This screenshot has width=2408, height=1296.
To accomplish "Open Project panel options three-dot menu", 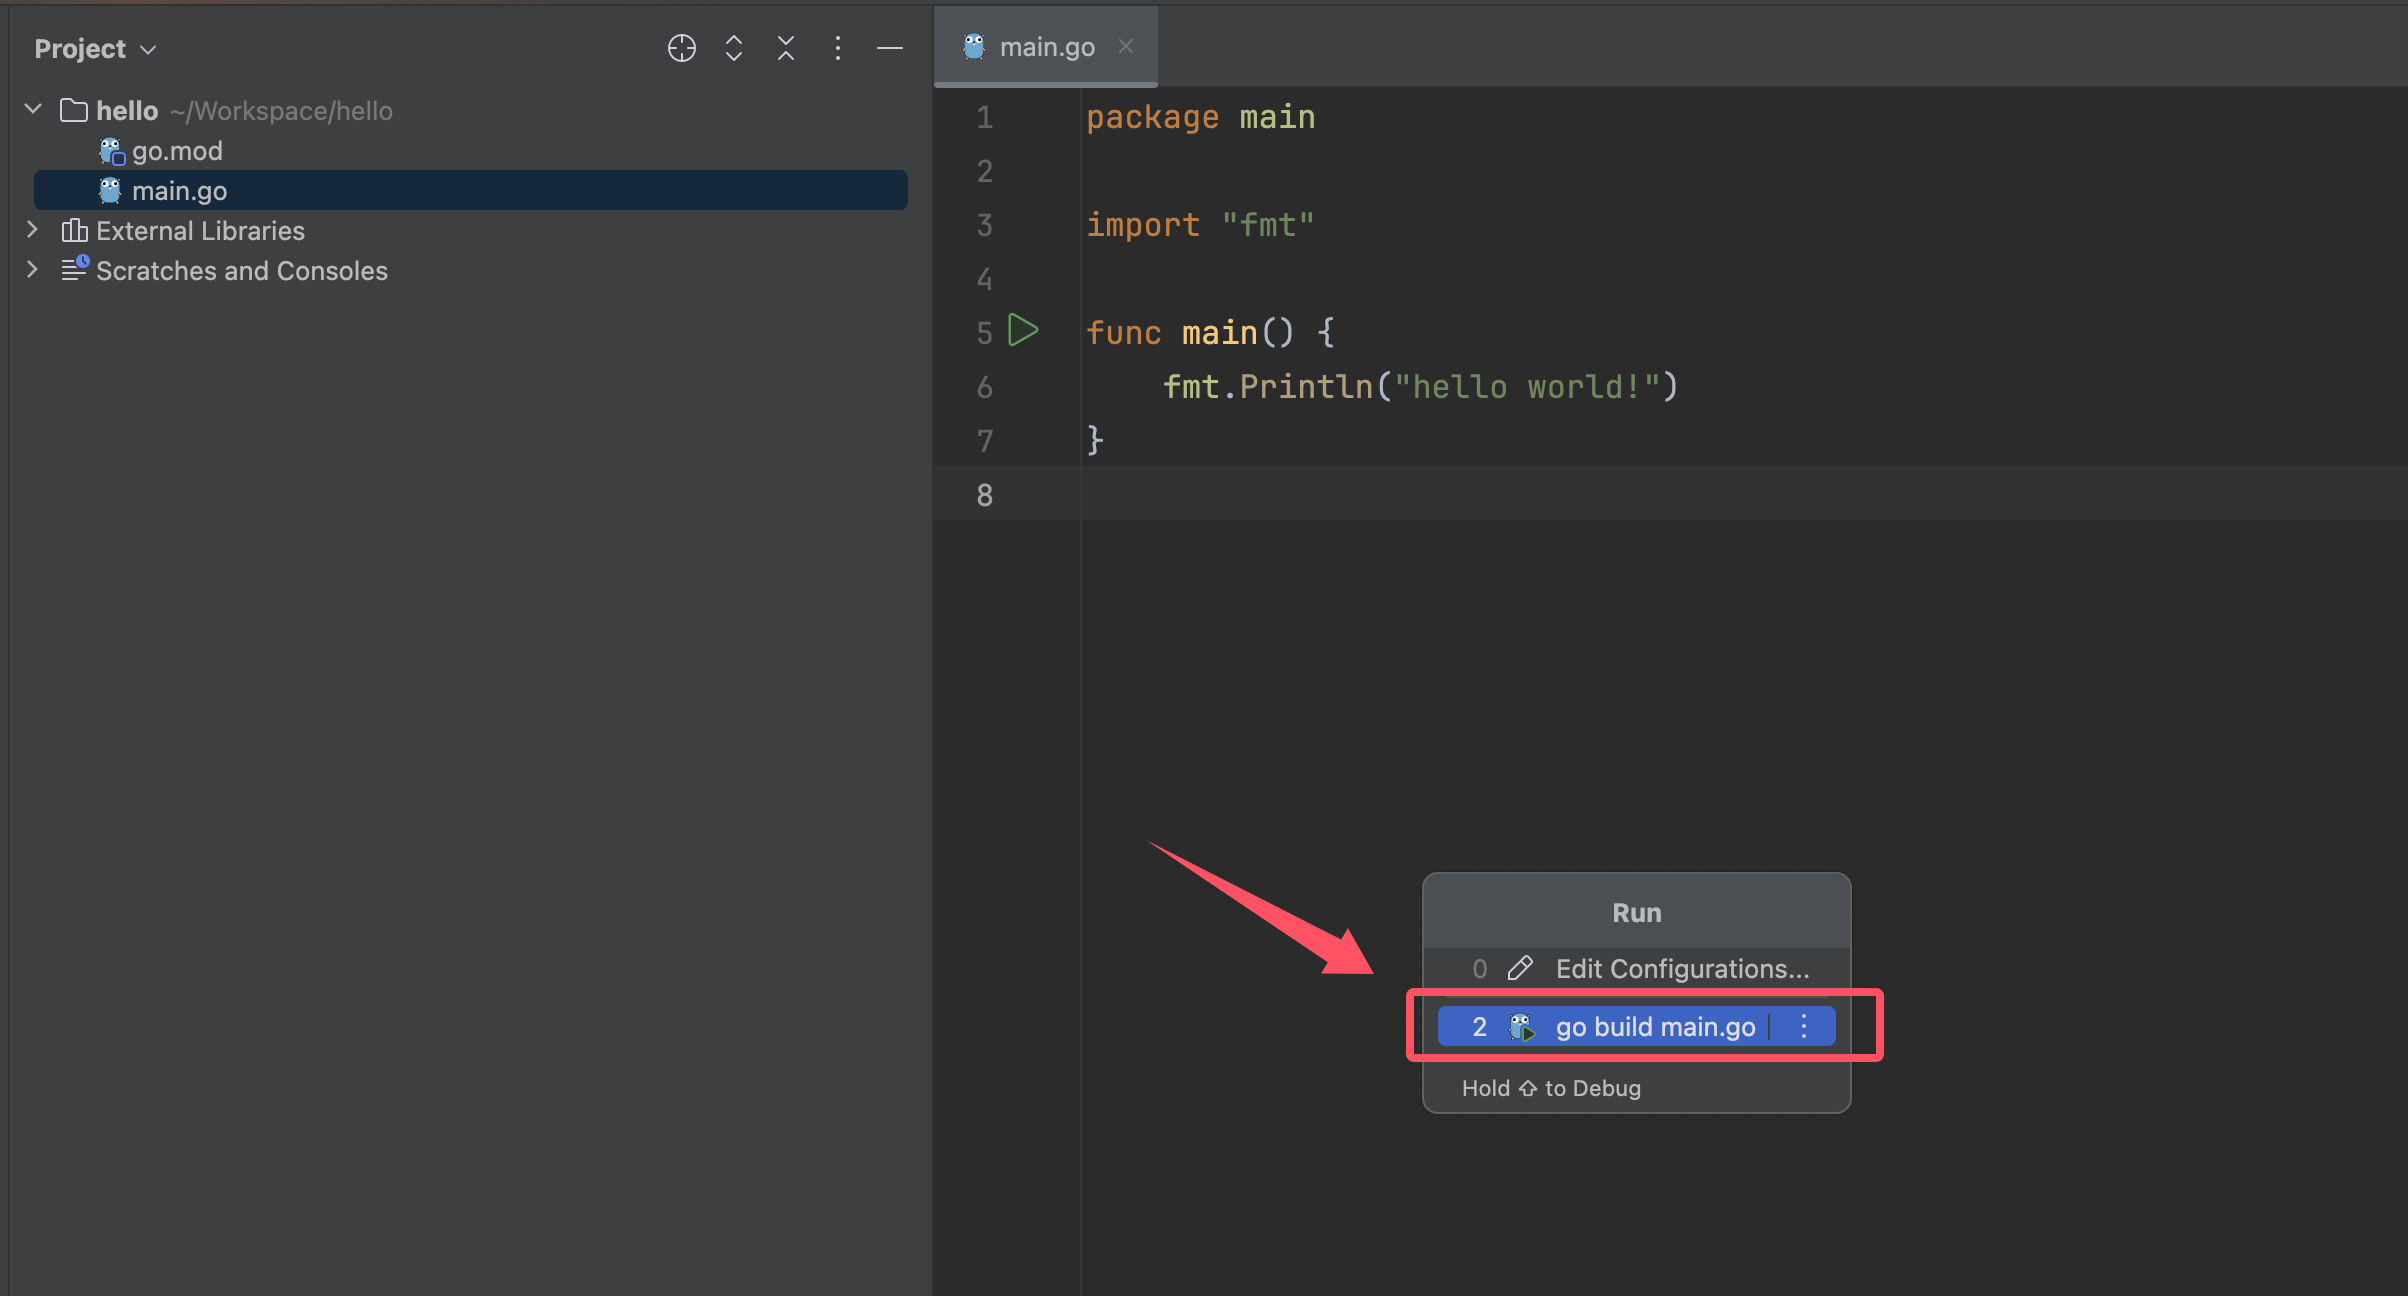I will (x=837, y=48).
